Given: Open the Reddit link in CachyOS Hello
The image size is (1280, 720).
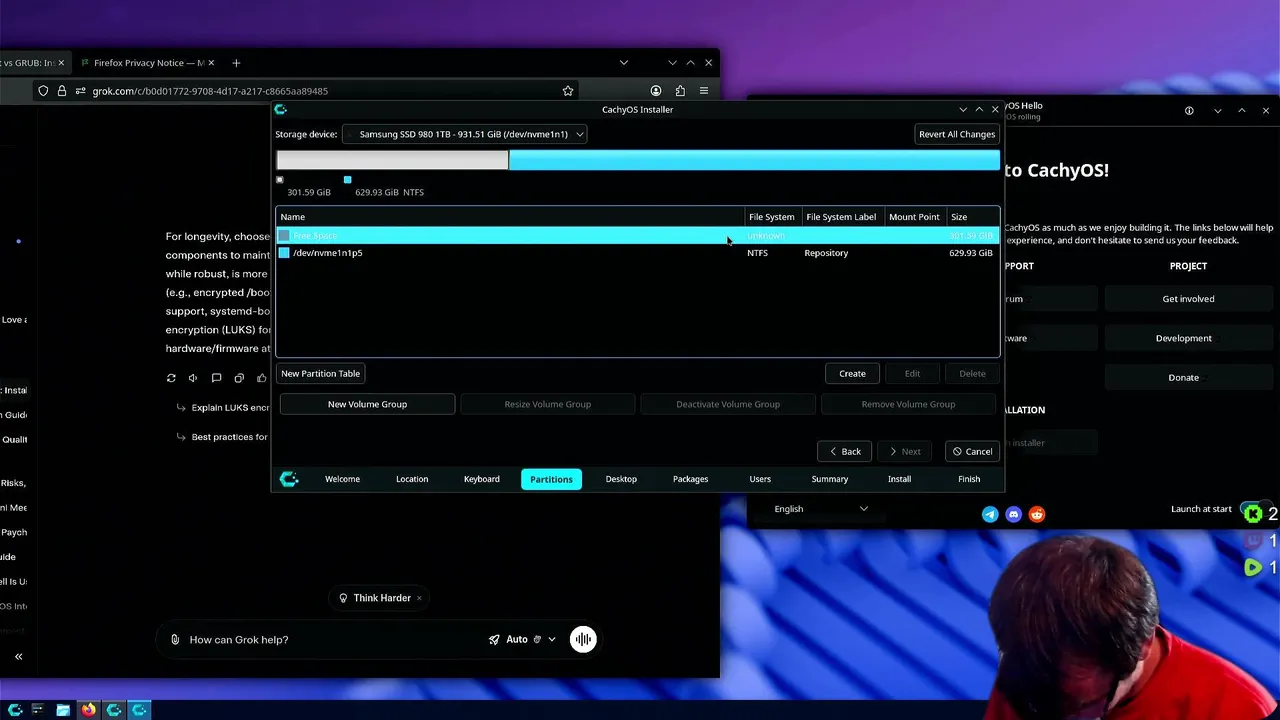Looking at the screenshot, I should click(x=1037, y=514).
